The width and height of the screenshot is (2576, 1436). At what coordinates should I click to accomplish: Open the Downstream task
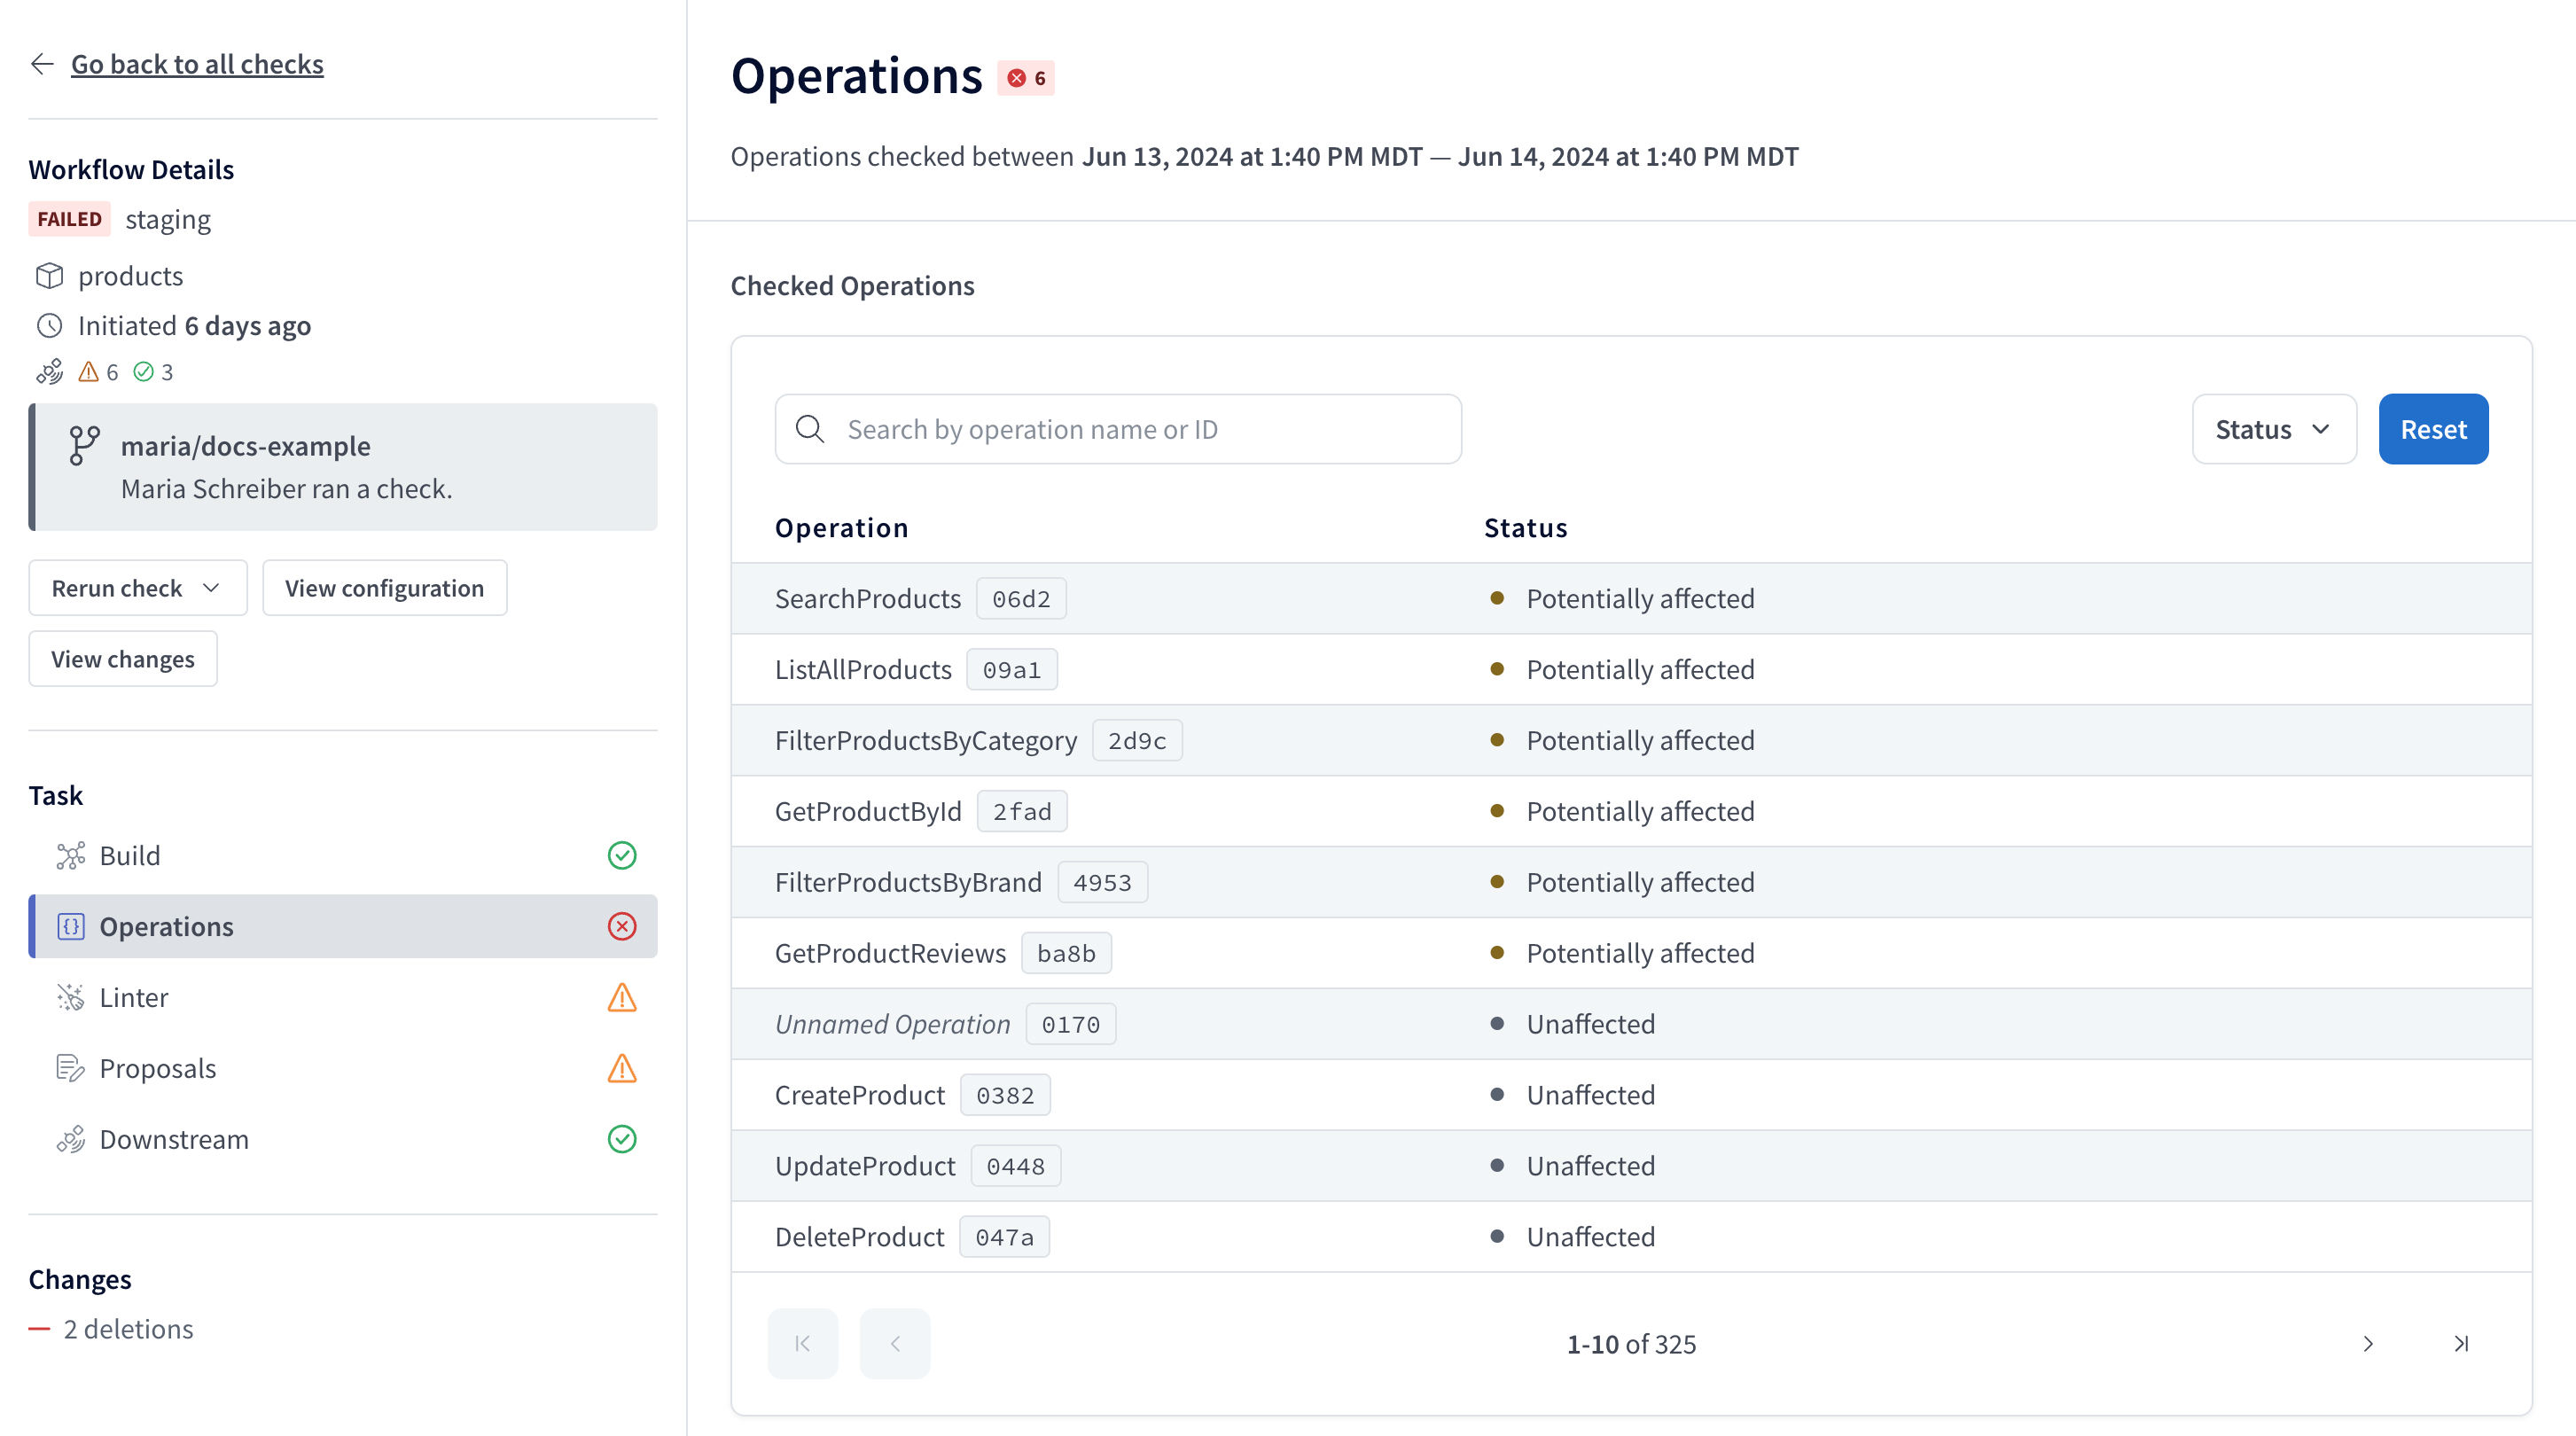343,1140
